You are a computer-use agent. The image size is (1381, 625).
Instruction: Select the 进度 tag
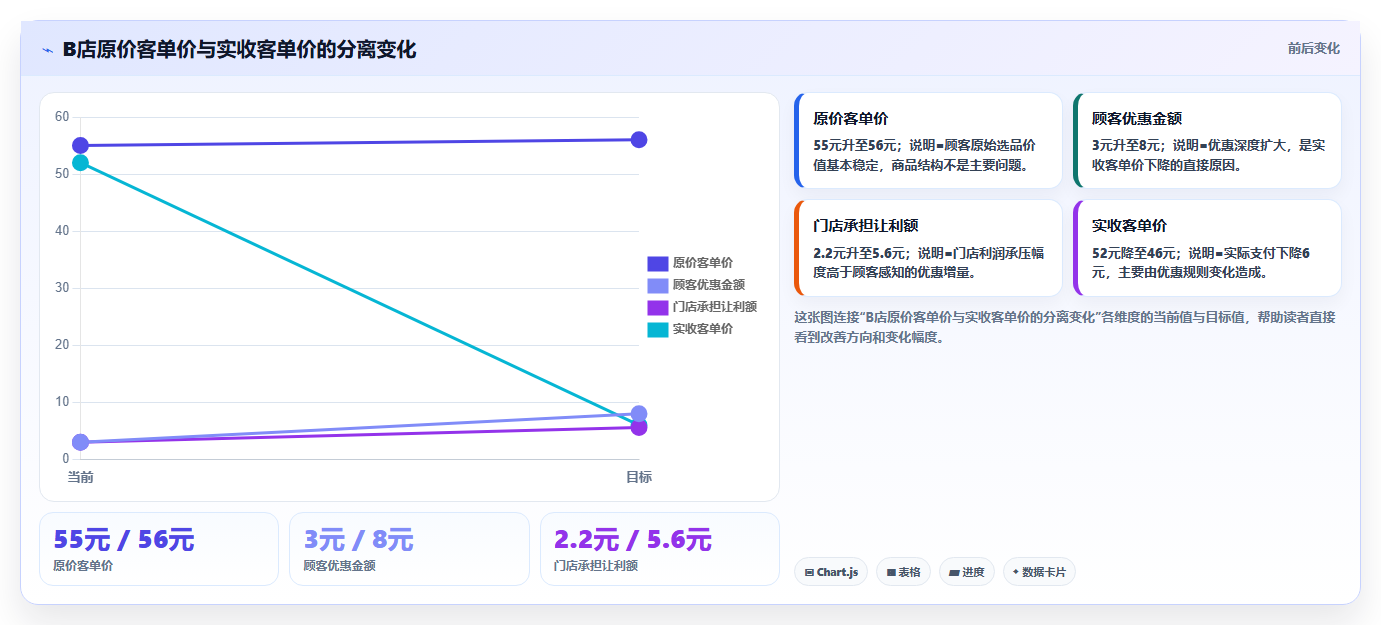(966, 572)
